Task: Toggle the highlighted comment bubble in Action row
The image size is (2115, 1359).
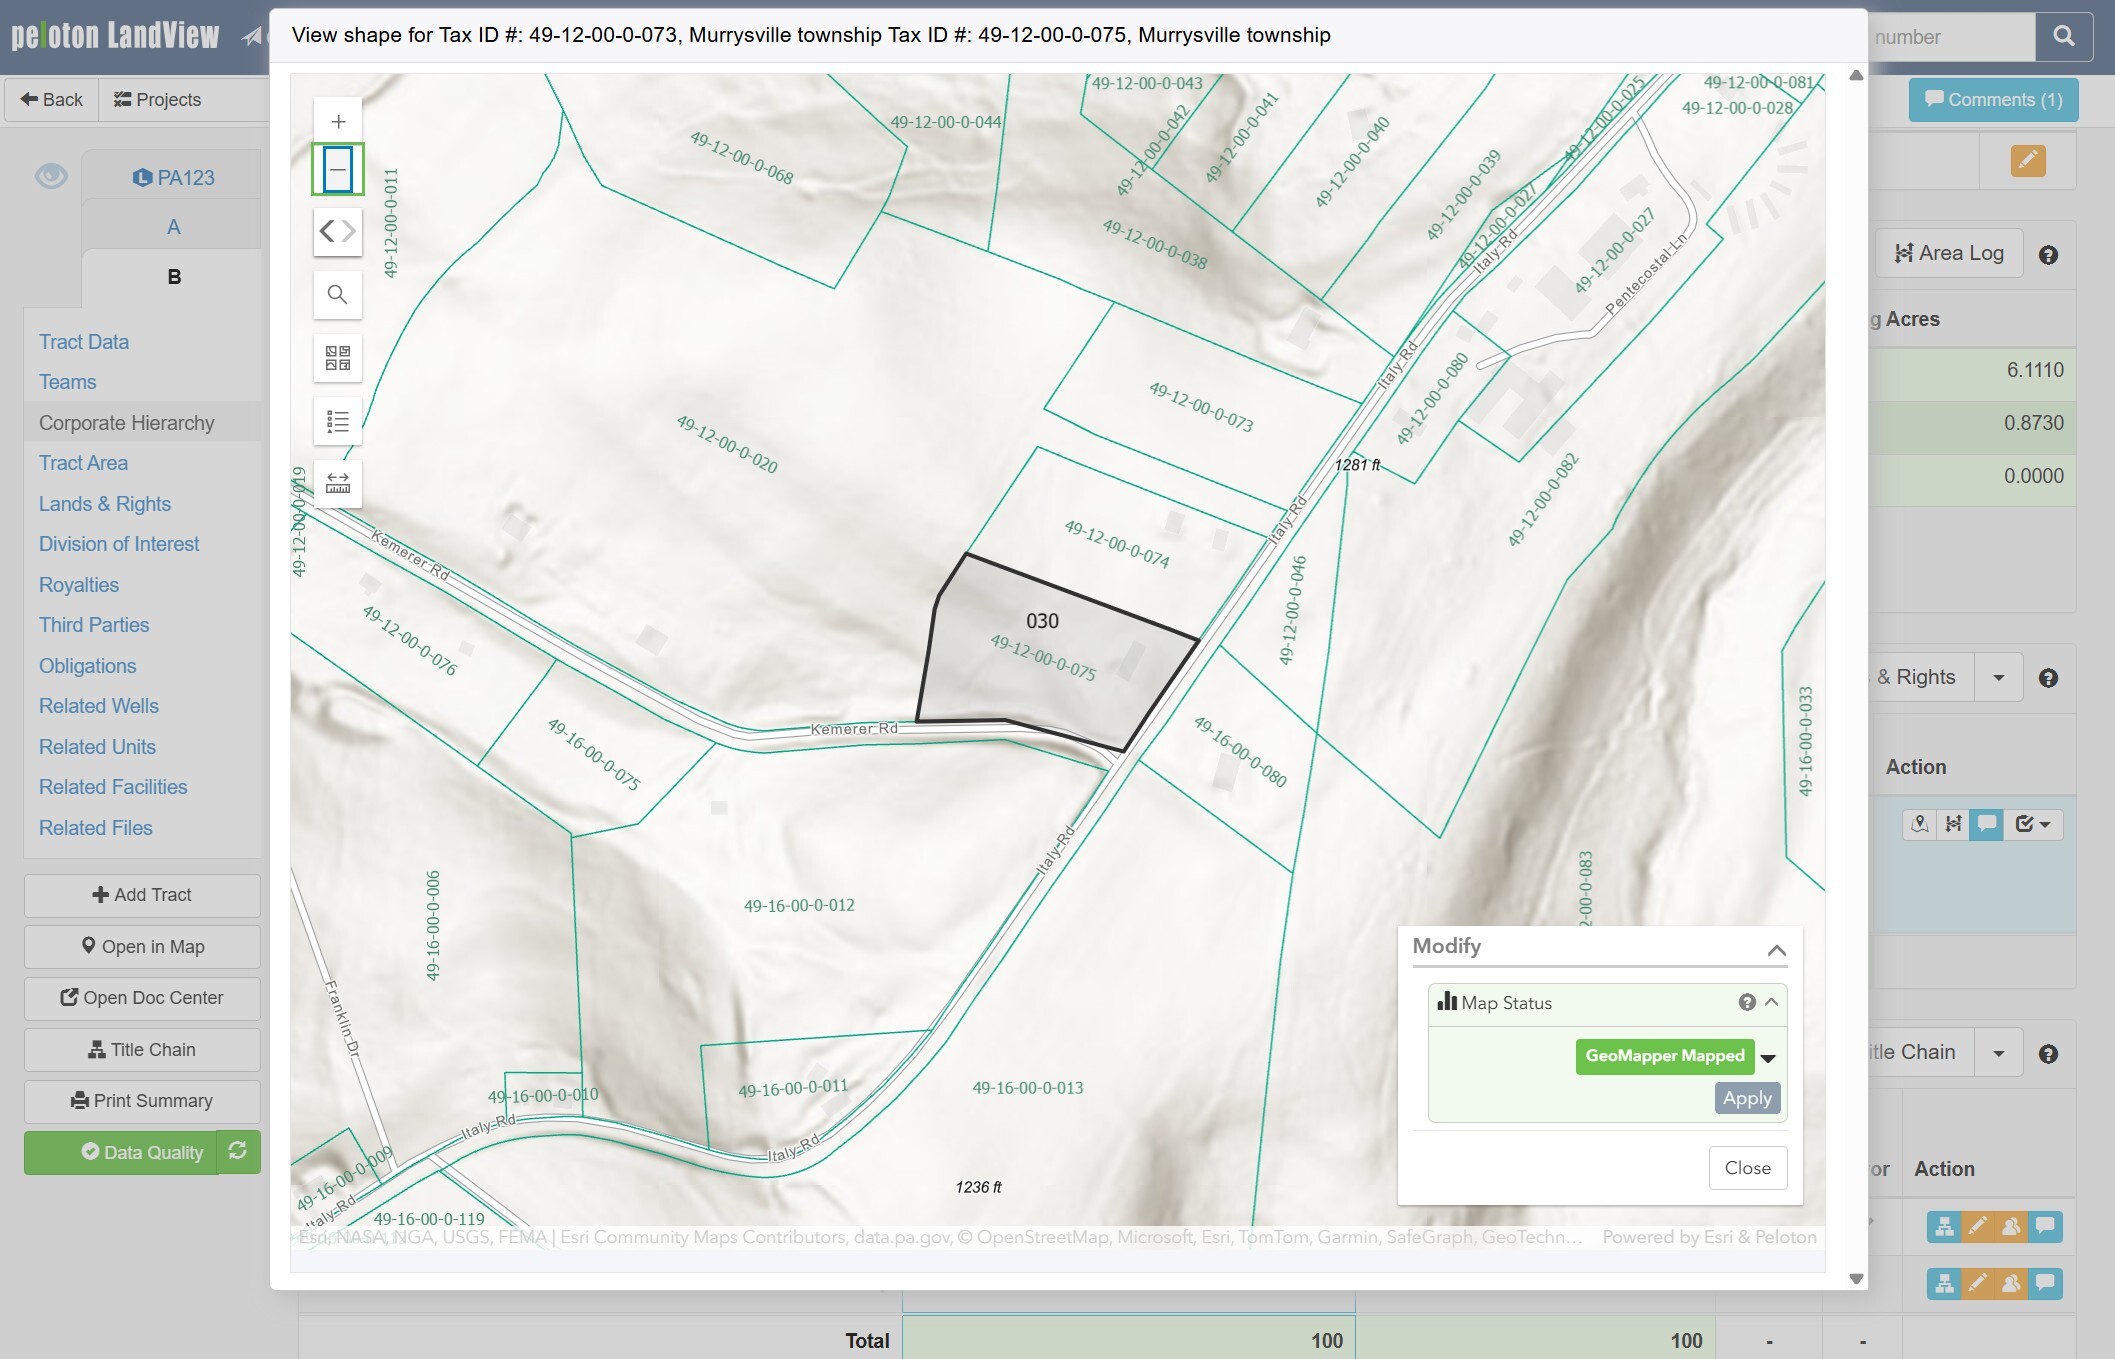Action: pyautogui.click(x=1985, y=824)
